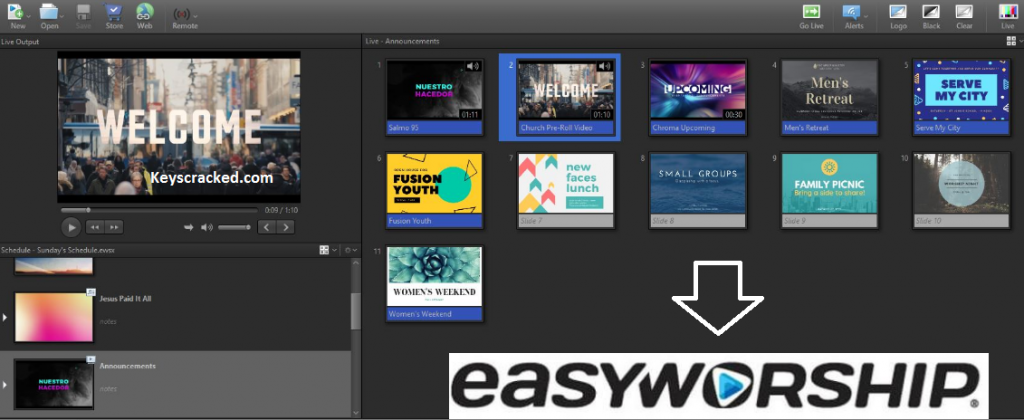Screen dimensions: 1024x420
Task: Change Schedule panel thumbnail view icon
Action: (x=324, y=250)
